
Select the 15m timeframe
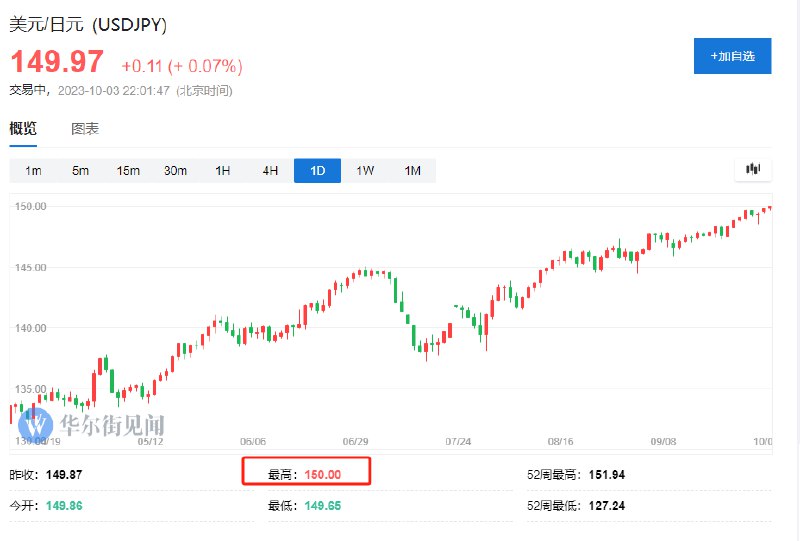[128, 170]
